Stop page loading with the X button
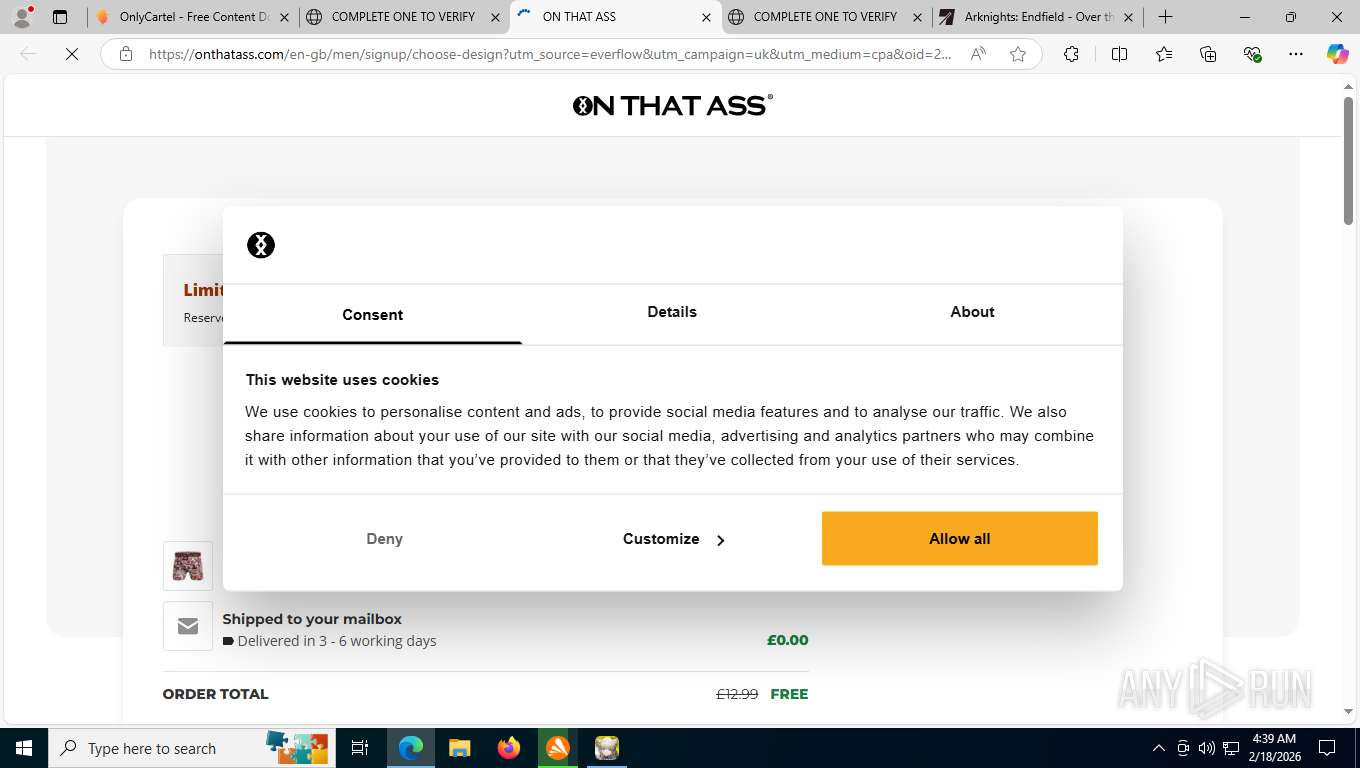The height and width of the screenshot is (768, 1360). point(72,54)
